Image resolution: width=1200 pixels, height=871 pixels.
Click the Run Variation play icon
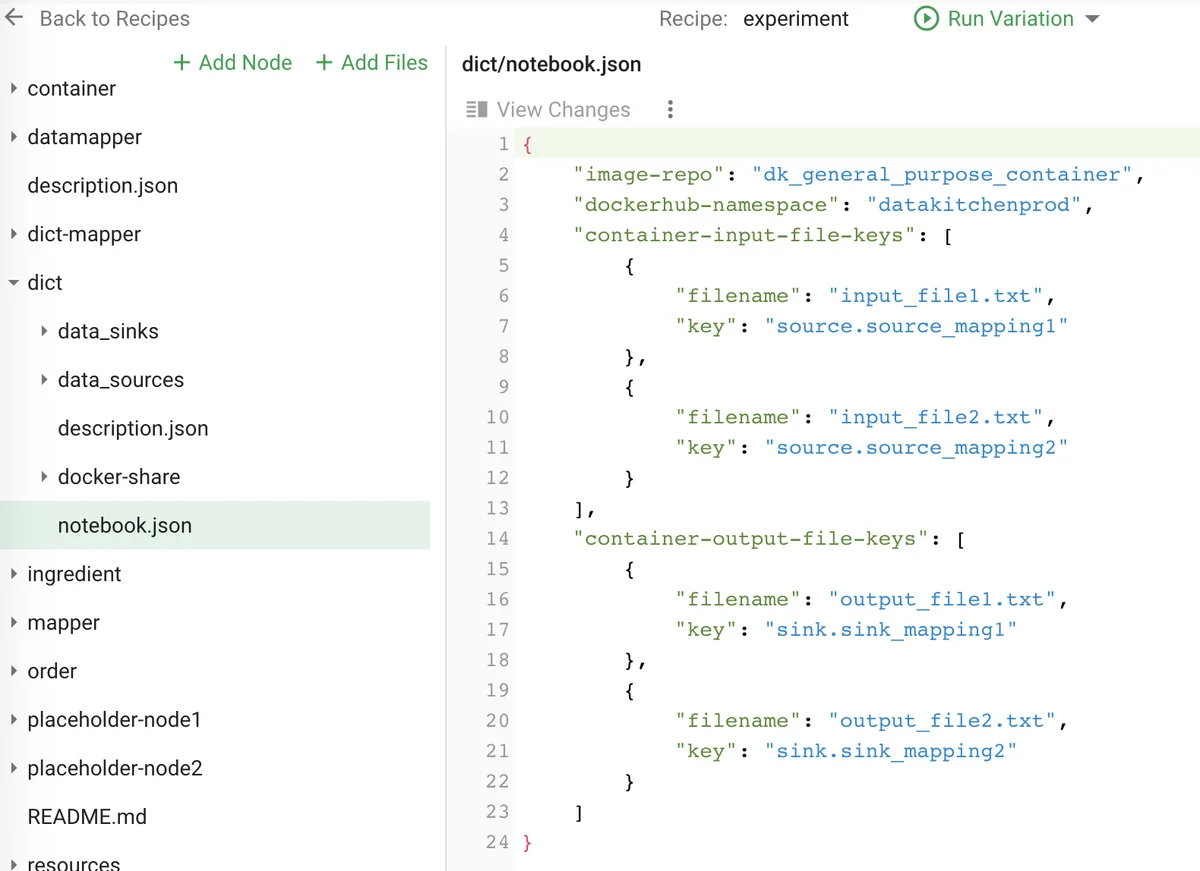[x=926, y=19]
